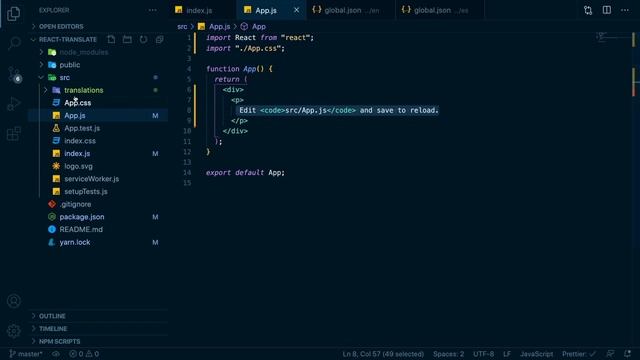Change end of line sequence LF

pos(507,354)
